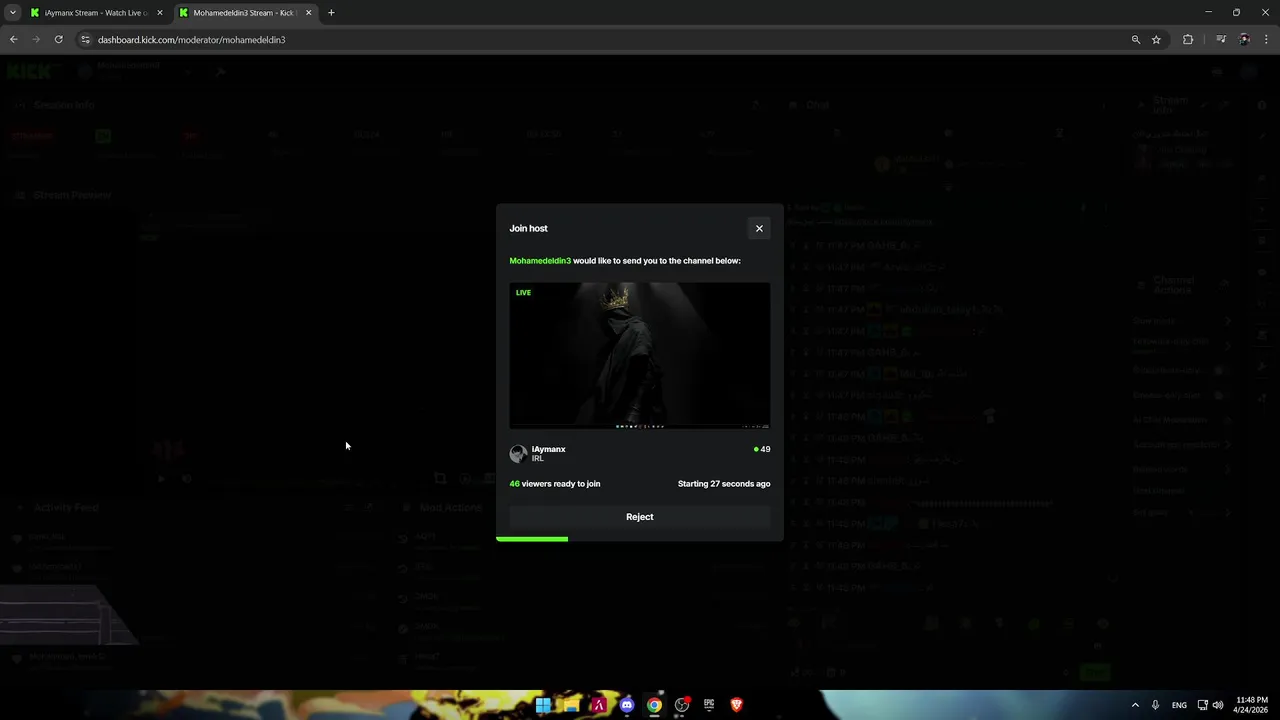Select the Mohamedeldin3 Stream browser tab
The width and height of the screenshot is (1280, 720).
(x=244, y=13)
